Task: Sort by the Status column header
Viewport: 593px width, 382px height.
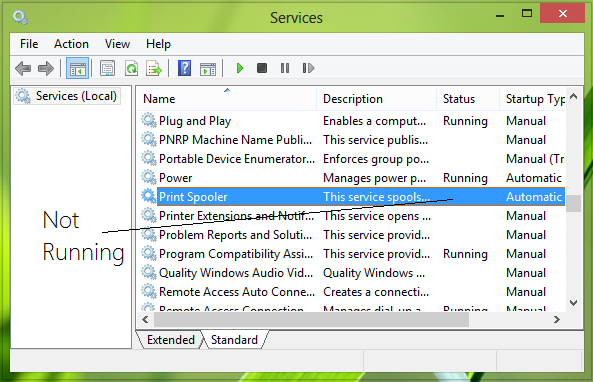Action: [468, 99]
